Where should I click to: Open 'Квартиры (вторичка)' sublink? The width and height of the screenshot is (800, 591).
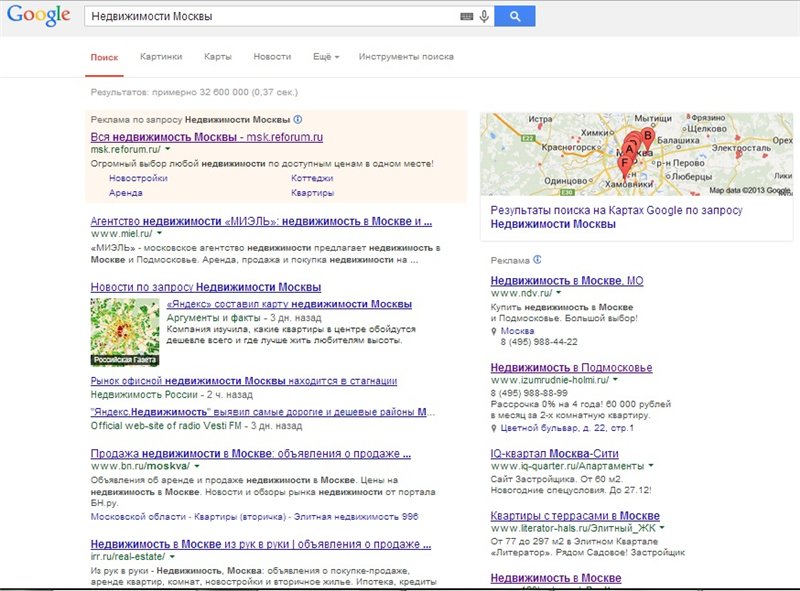[x=240, y=516]
